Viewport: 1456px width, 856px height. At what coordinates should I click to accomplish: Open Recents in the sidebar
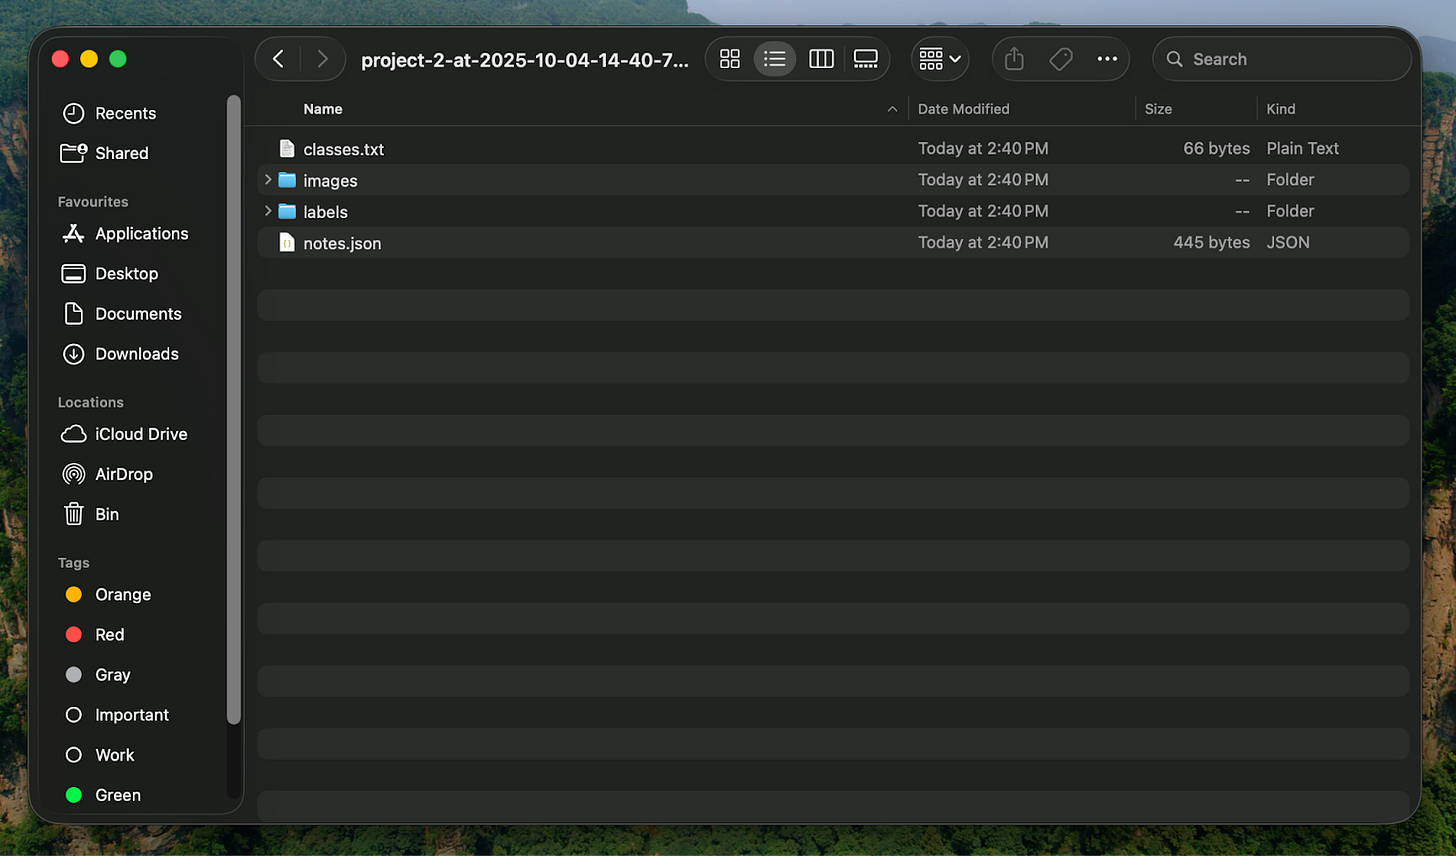(x=125, y=113)
